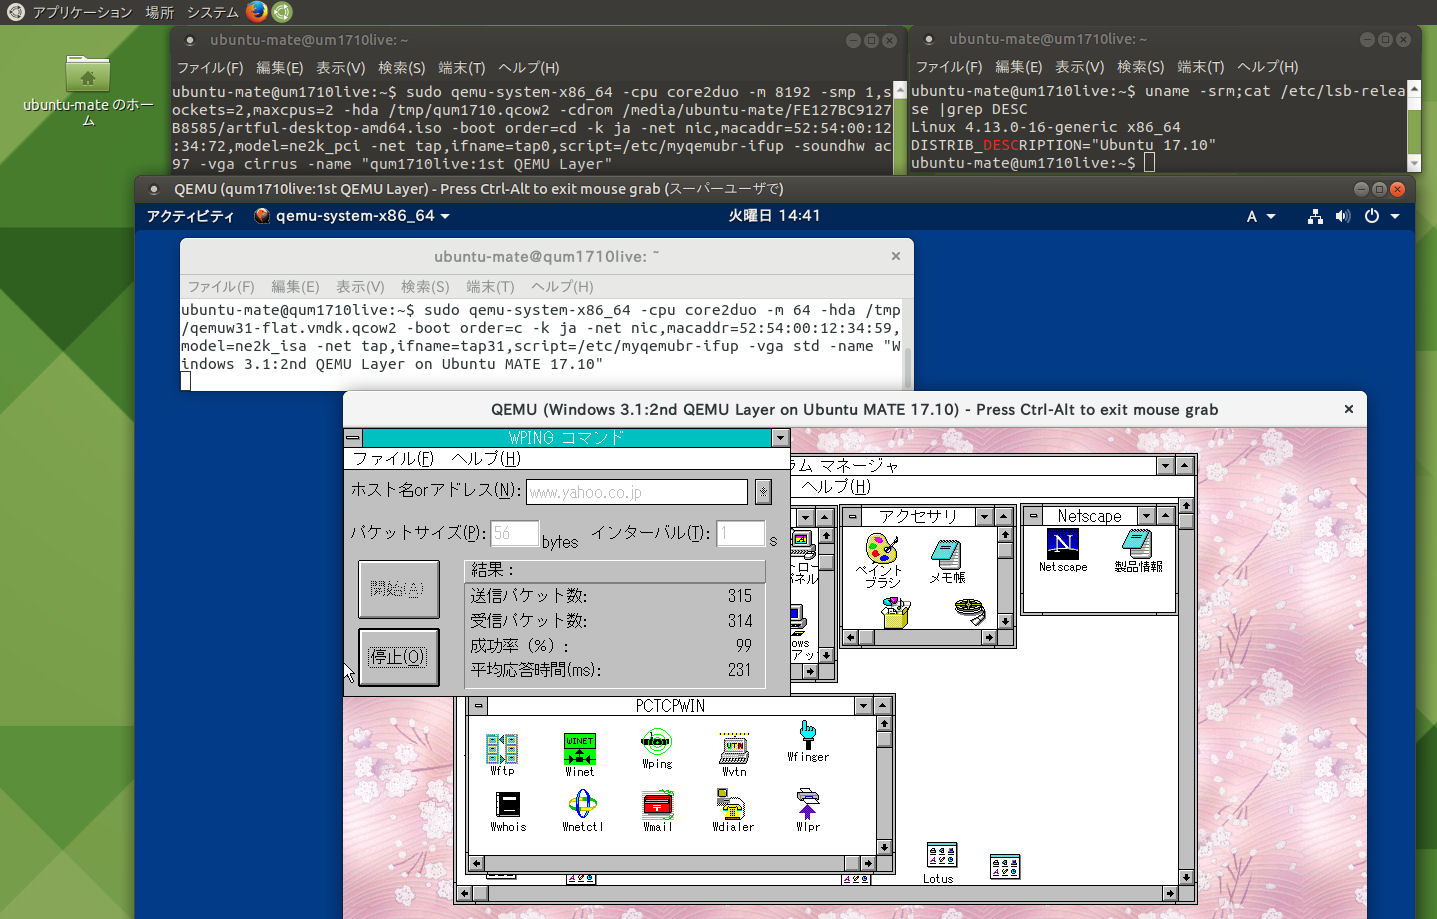Select the Wlpr printer icon
1437x919 pixels.
tap(808, 811)
